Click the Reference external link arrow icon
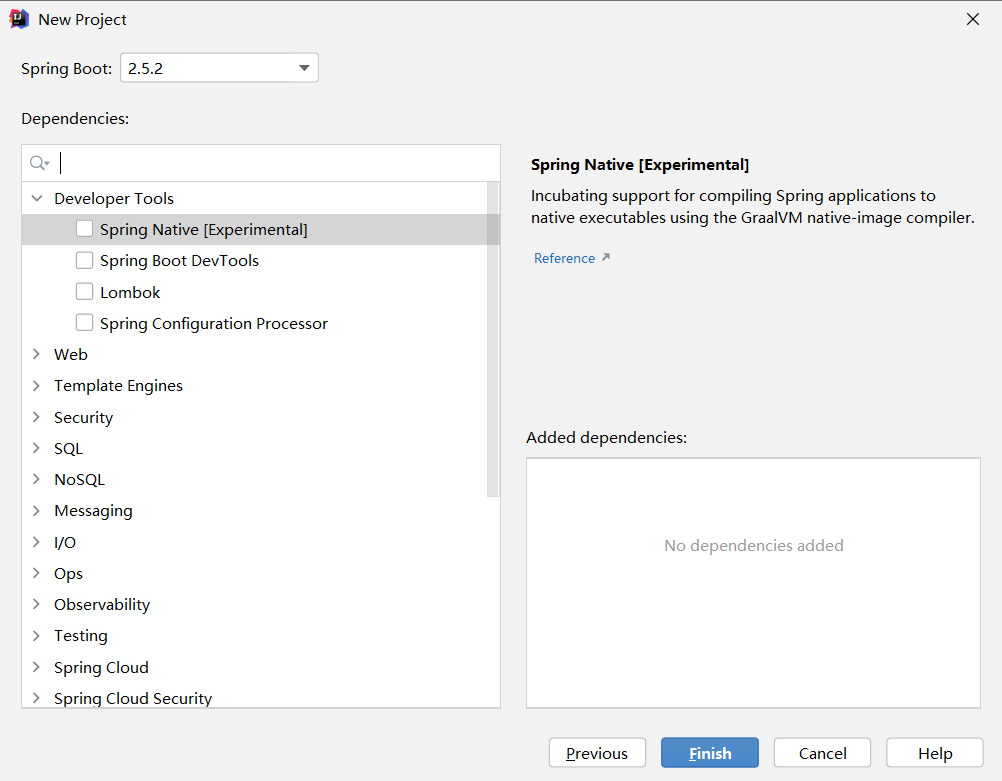 (x=606, y=257)
